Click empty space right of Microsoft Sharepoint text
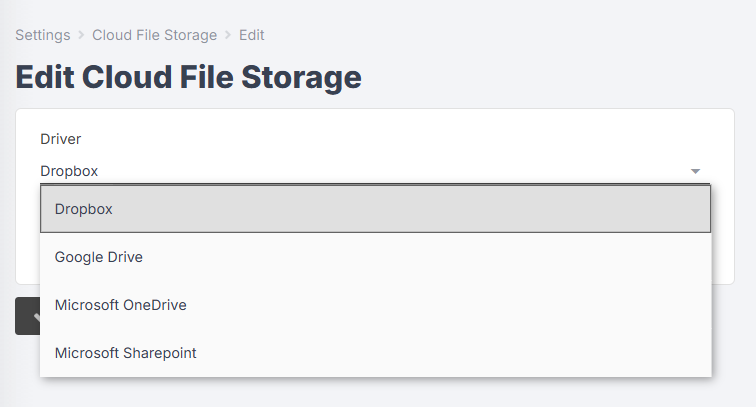 coord(453,353)
